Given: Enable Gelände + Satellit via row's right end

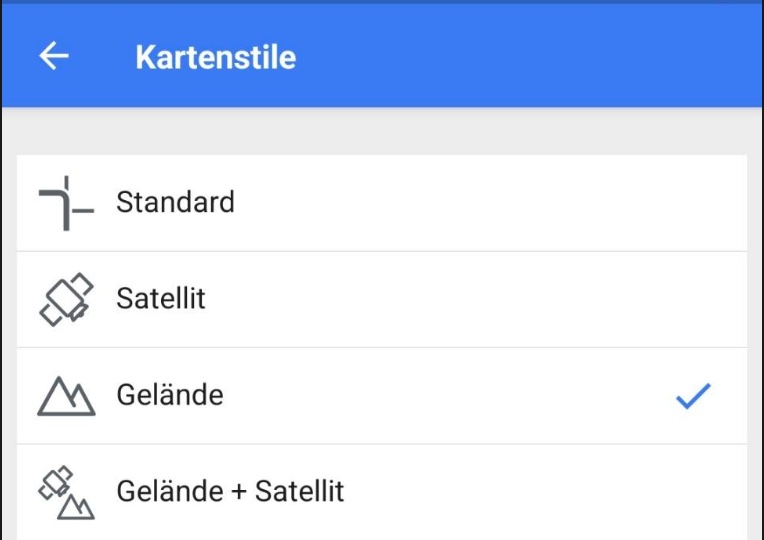Looking at the screenshot, I should coord(693,492).
